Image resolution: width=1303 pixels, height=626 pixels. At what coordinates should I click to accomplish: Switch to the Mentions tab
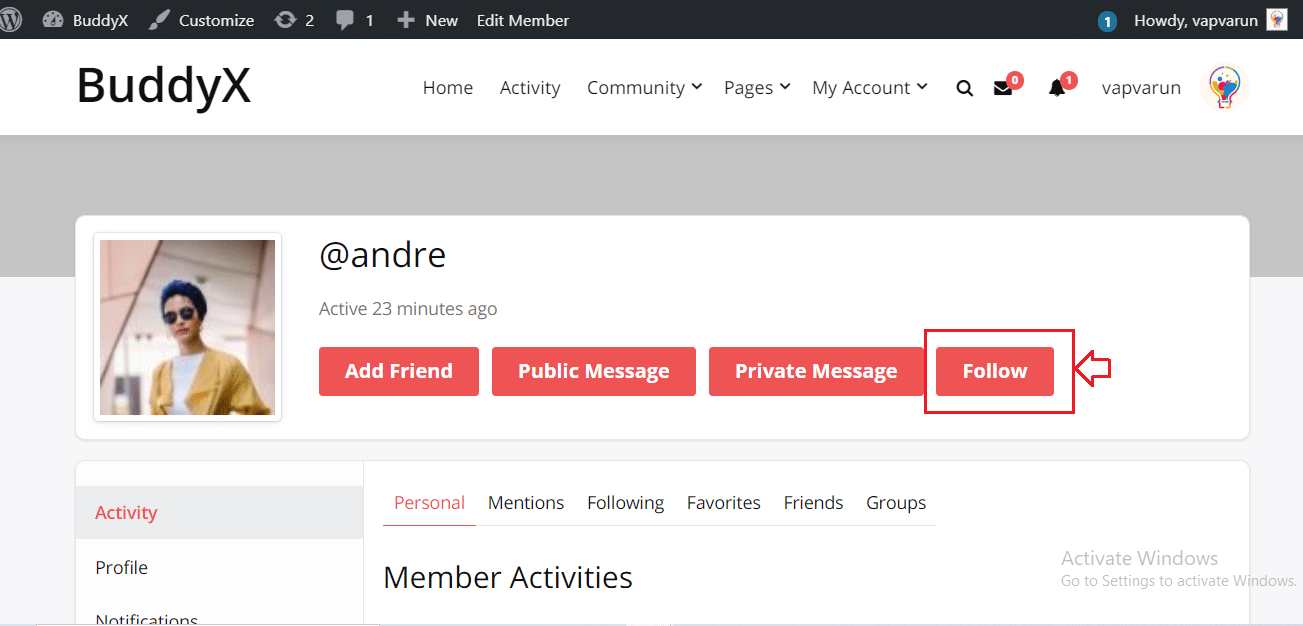point(526,502)
